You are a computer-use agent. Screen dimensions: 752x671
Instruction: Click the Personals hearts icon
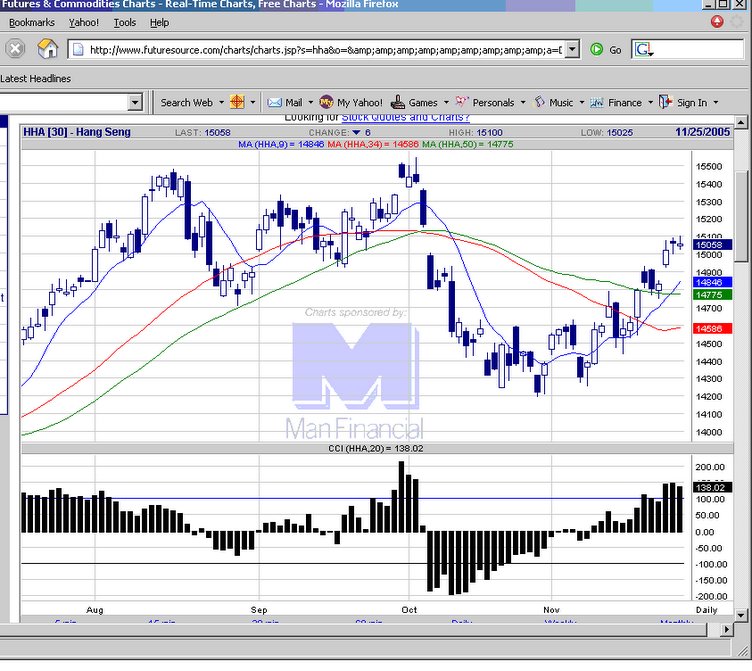(461, 102)
